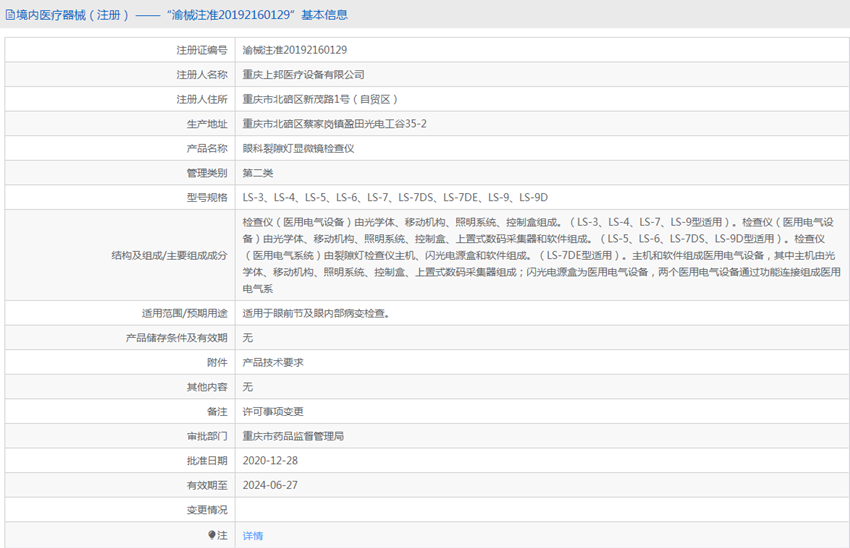Click the approval department 重庆市药品监督管理局

coord(293,436)
